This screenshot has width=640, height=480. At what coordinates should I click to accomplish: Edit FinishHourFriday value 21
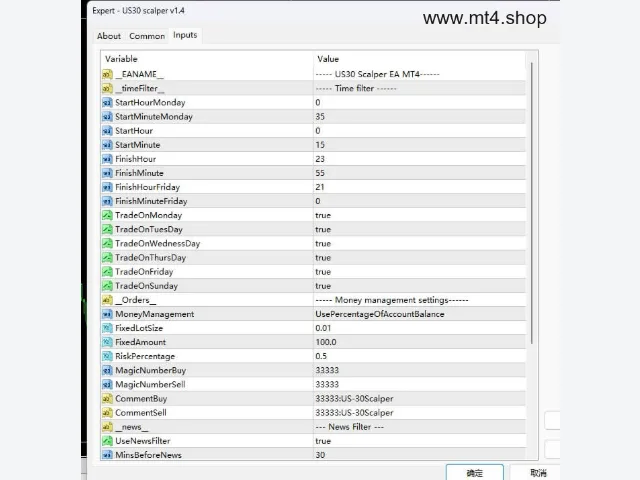[320, 187]
